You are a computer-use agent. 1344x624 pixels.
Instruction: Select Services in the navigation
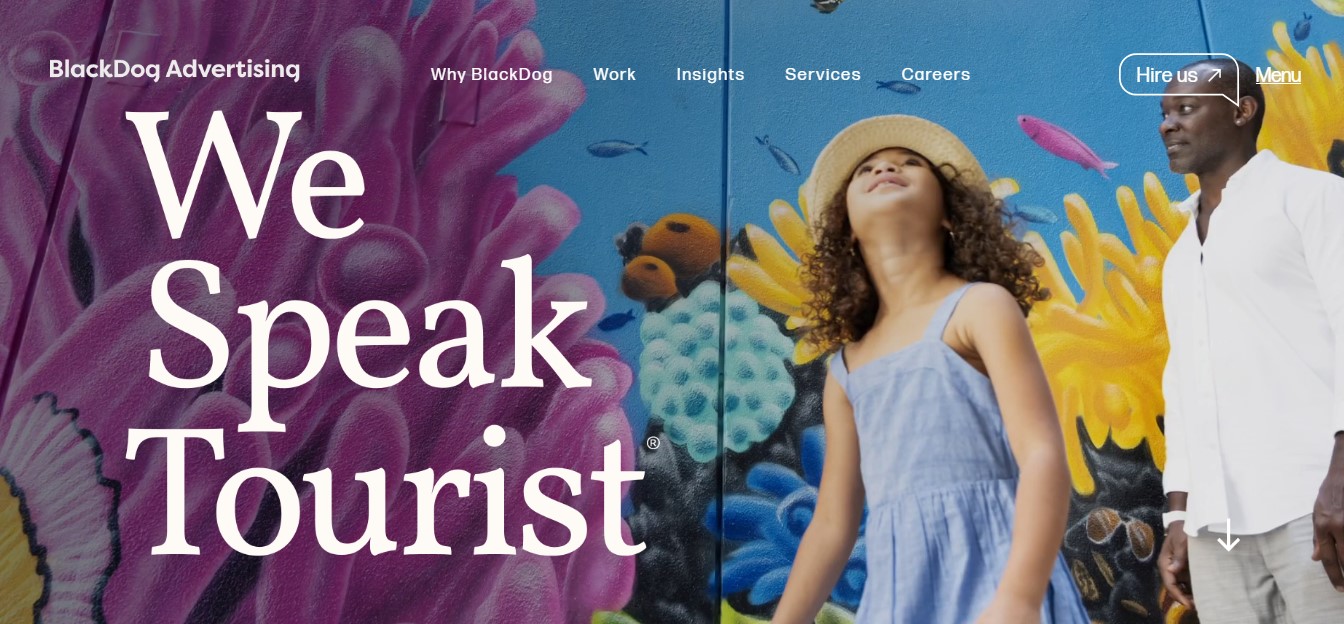coord(822,74)
